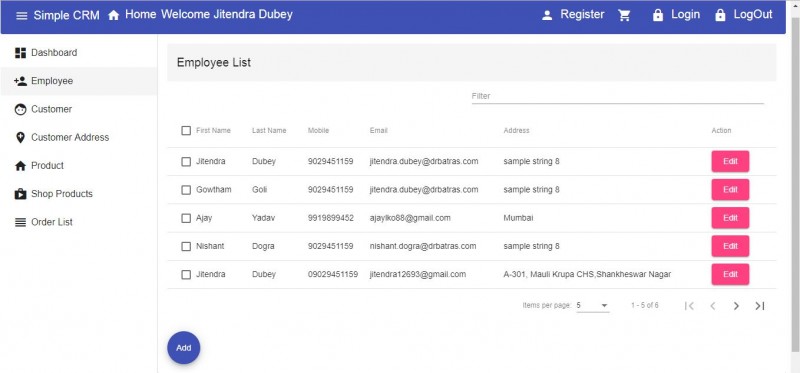800x373 pixels.
Task: Click the Simple CRM title
Action: (66, 15)
